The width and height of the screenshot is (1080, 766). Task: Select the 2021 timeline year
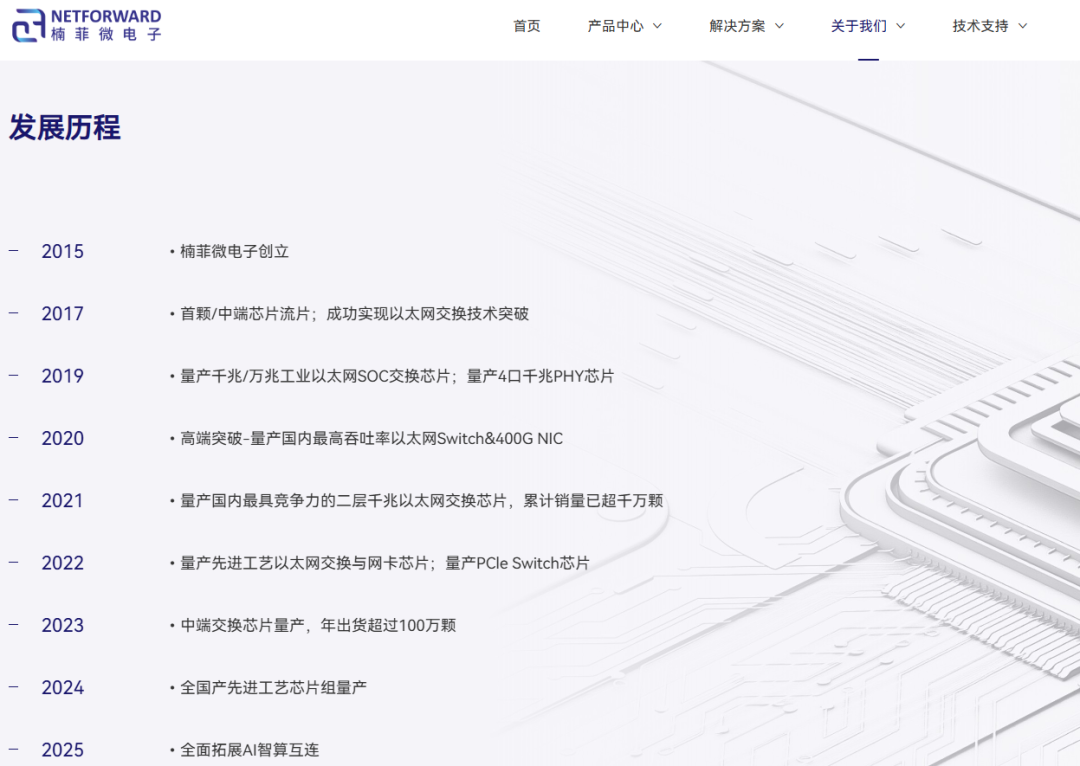tap(62, 501)
